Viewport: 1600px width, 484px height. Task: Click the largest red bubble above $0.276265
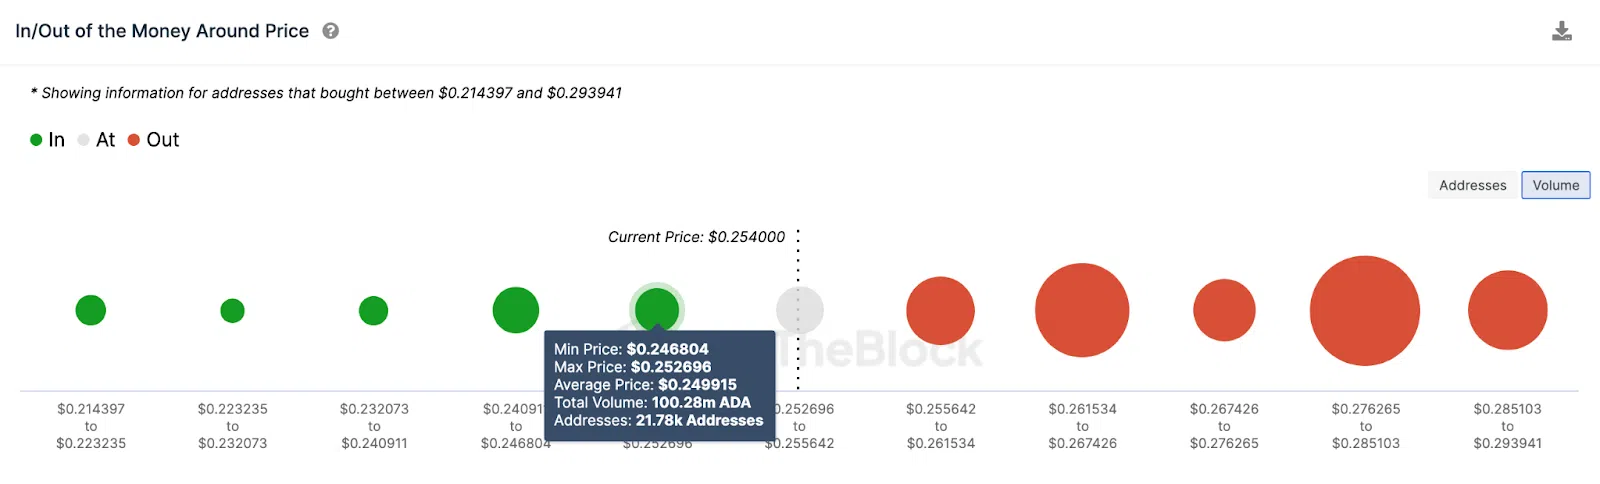click(1365, 311)
